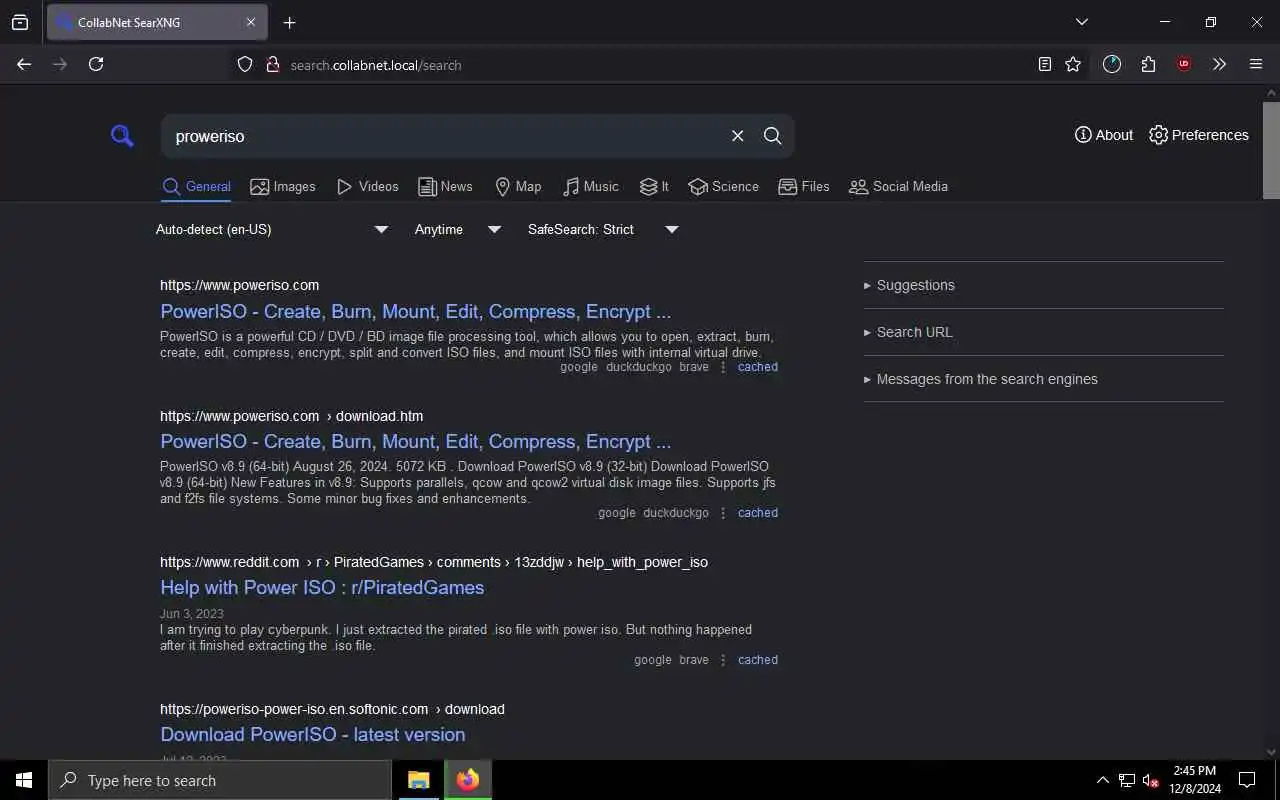The height and width of the screenshot is (800, 1280).
Task: Open the Auto-detect language dropdown
Action: pyautogui.click(x=272, y=229)
